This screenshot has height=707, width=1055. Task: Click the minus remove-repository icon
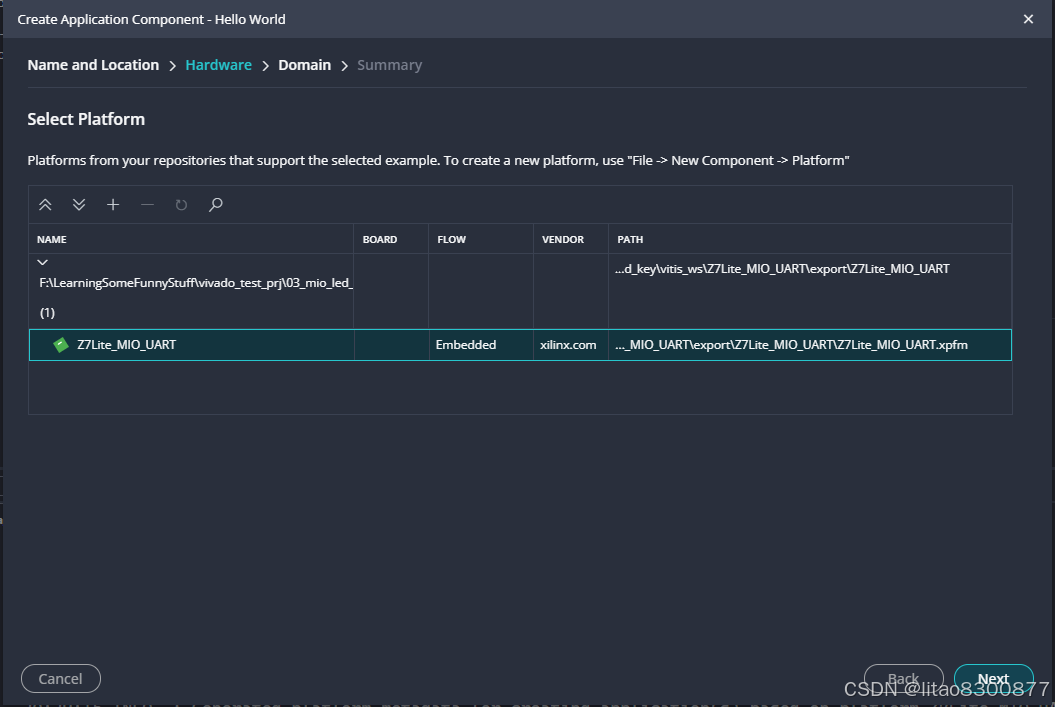tap(147, 204)
